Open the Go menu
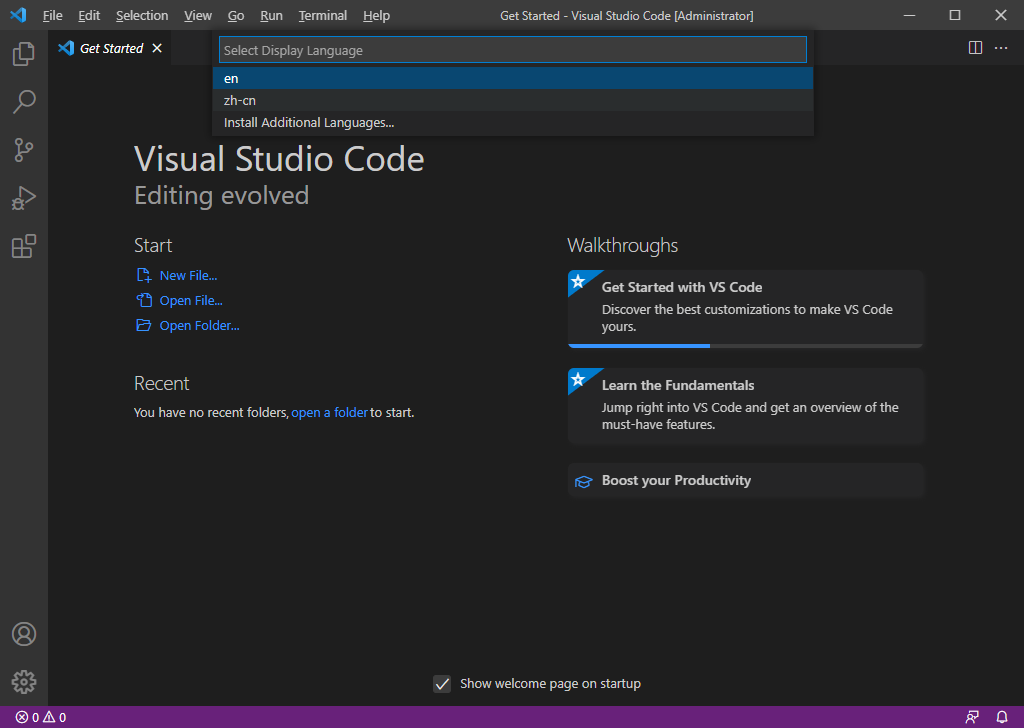 (236, 15)
